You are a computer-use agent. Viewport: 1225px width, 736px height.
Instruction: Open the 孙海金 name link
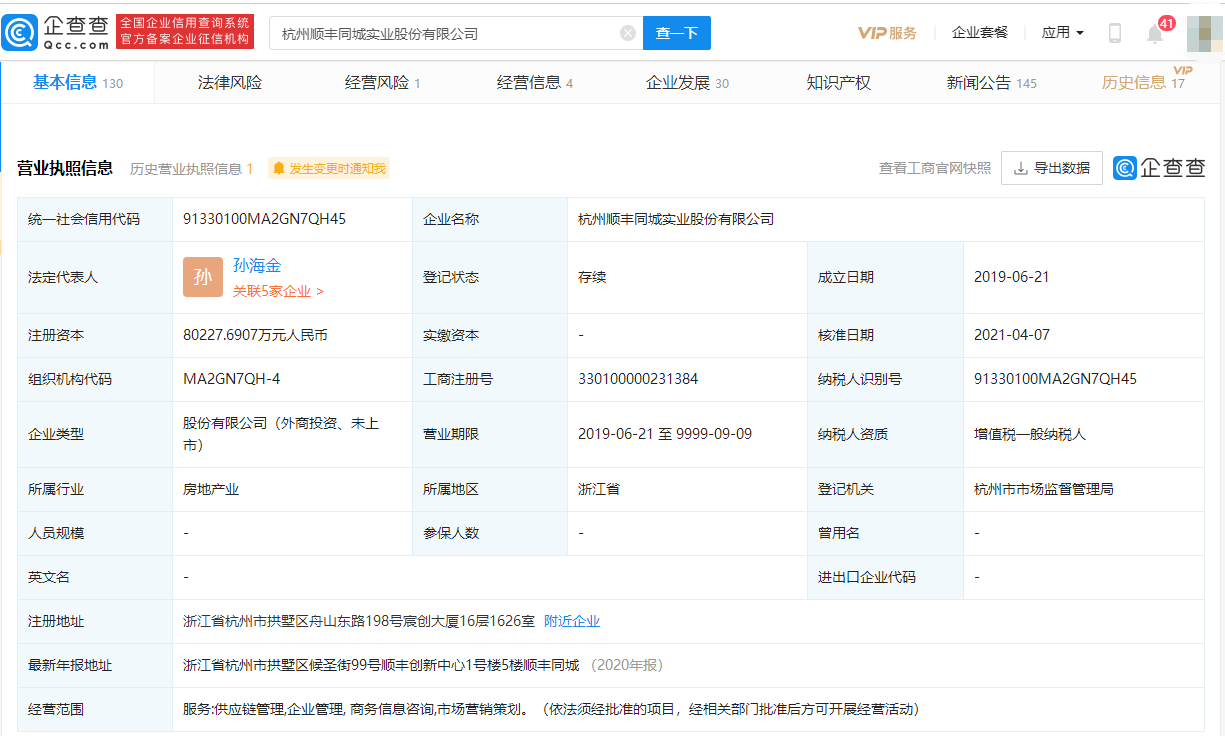[x=257, y=266]
